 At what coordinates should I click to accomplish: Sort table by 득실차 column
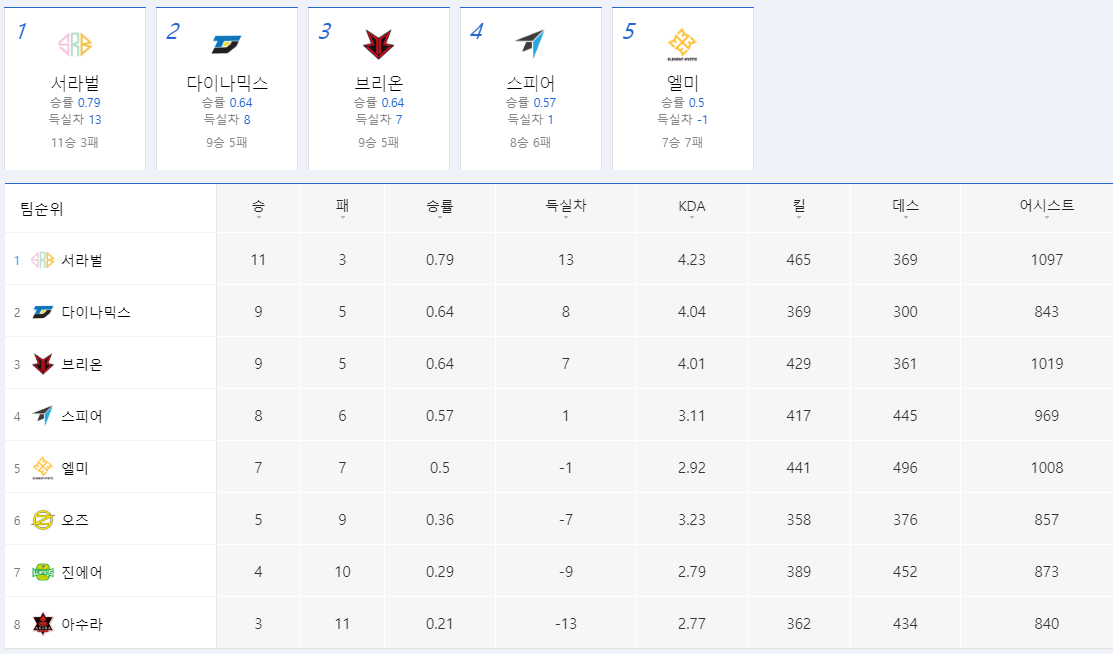(566, 207)
